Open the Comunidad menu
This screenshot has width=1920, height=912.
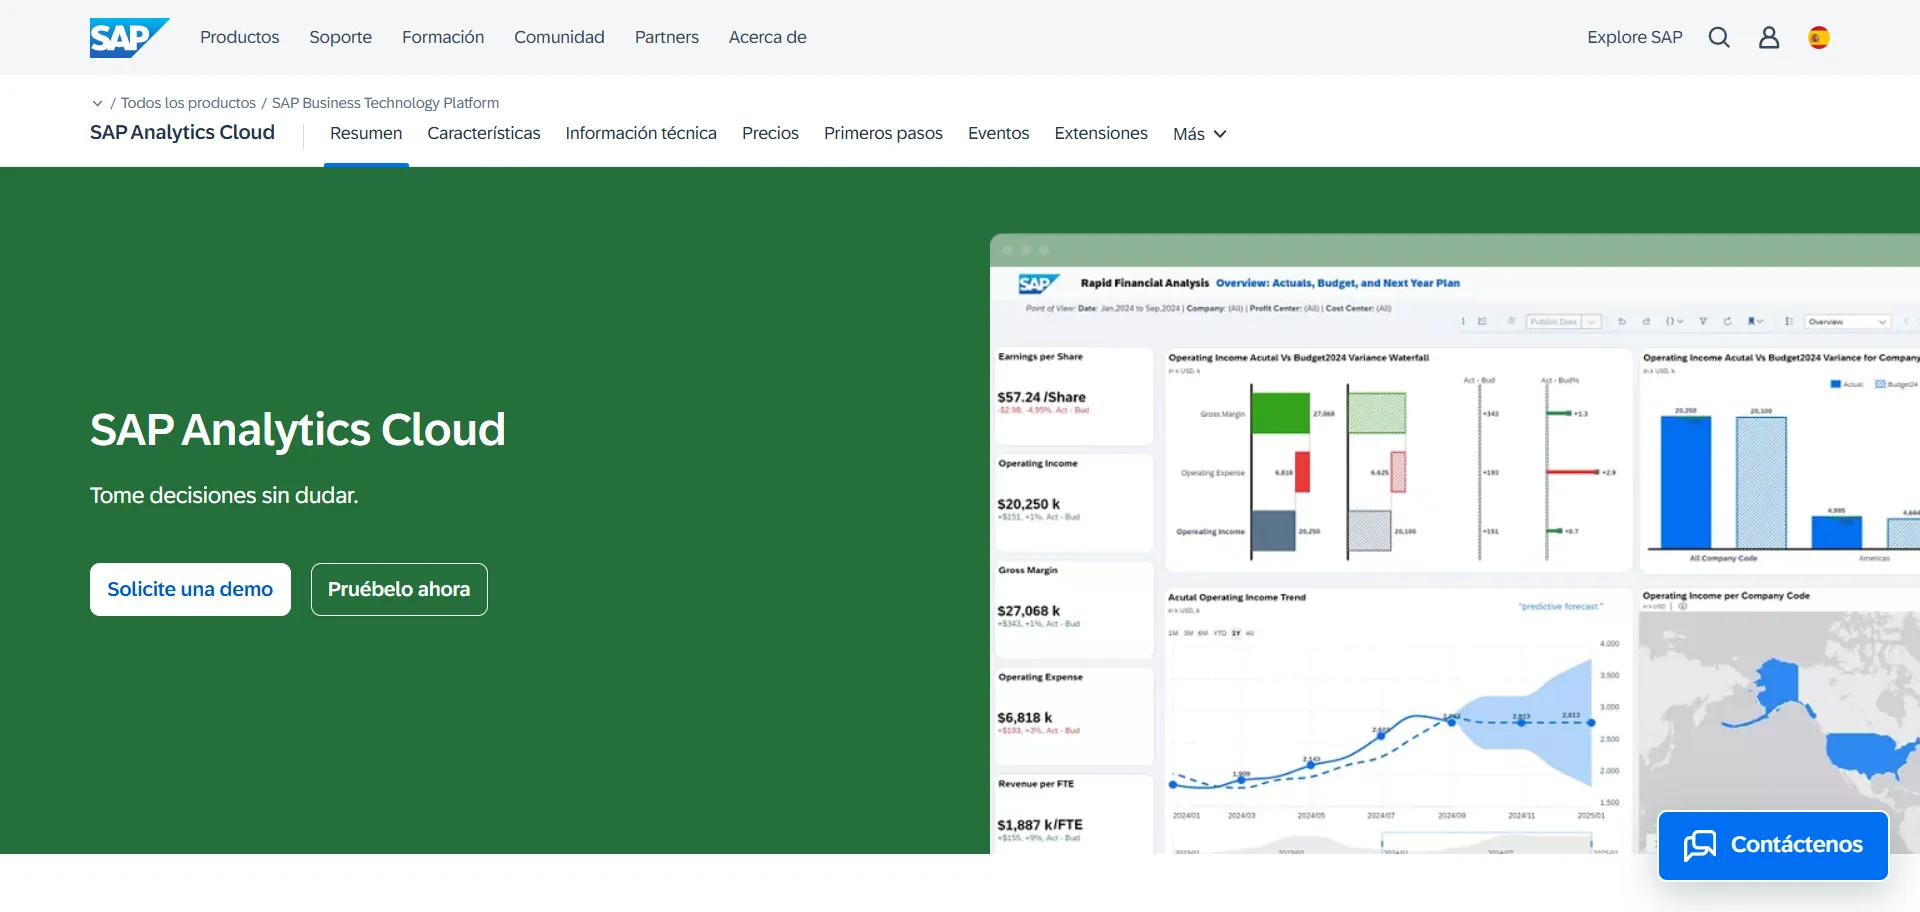pyautogui.click(x=559, y=37)
